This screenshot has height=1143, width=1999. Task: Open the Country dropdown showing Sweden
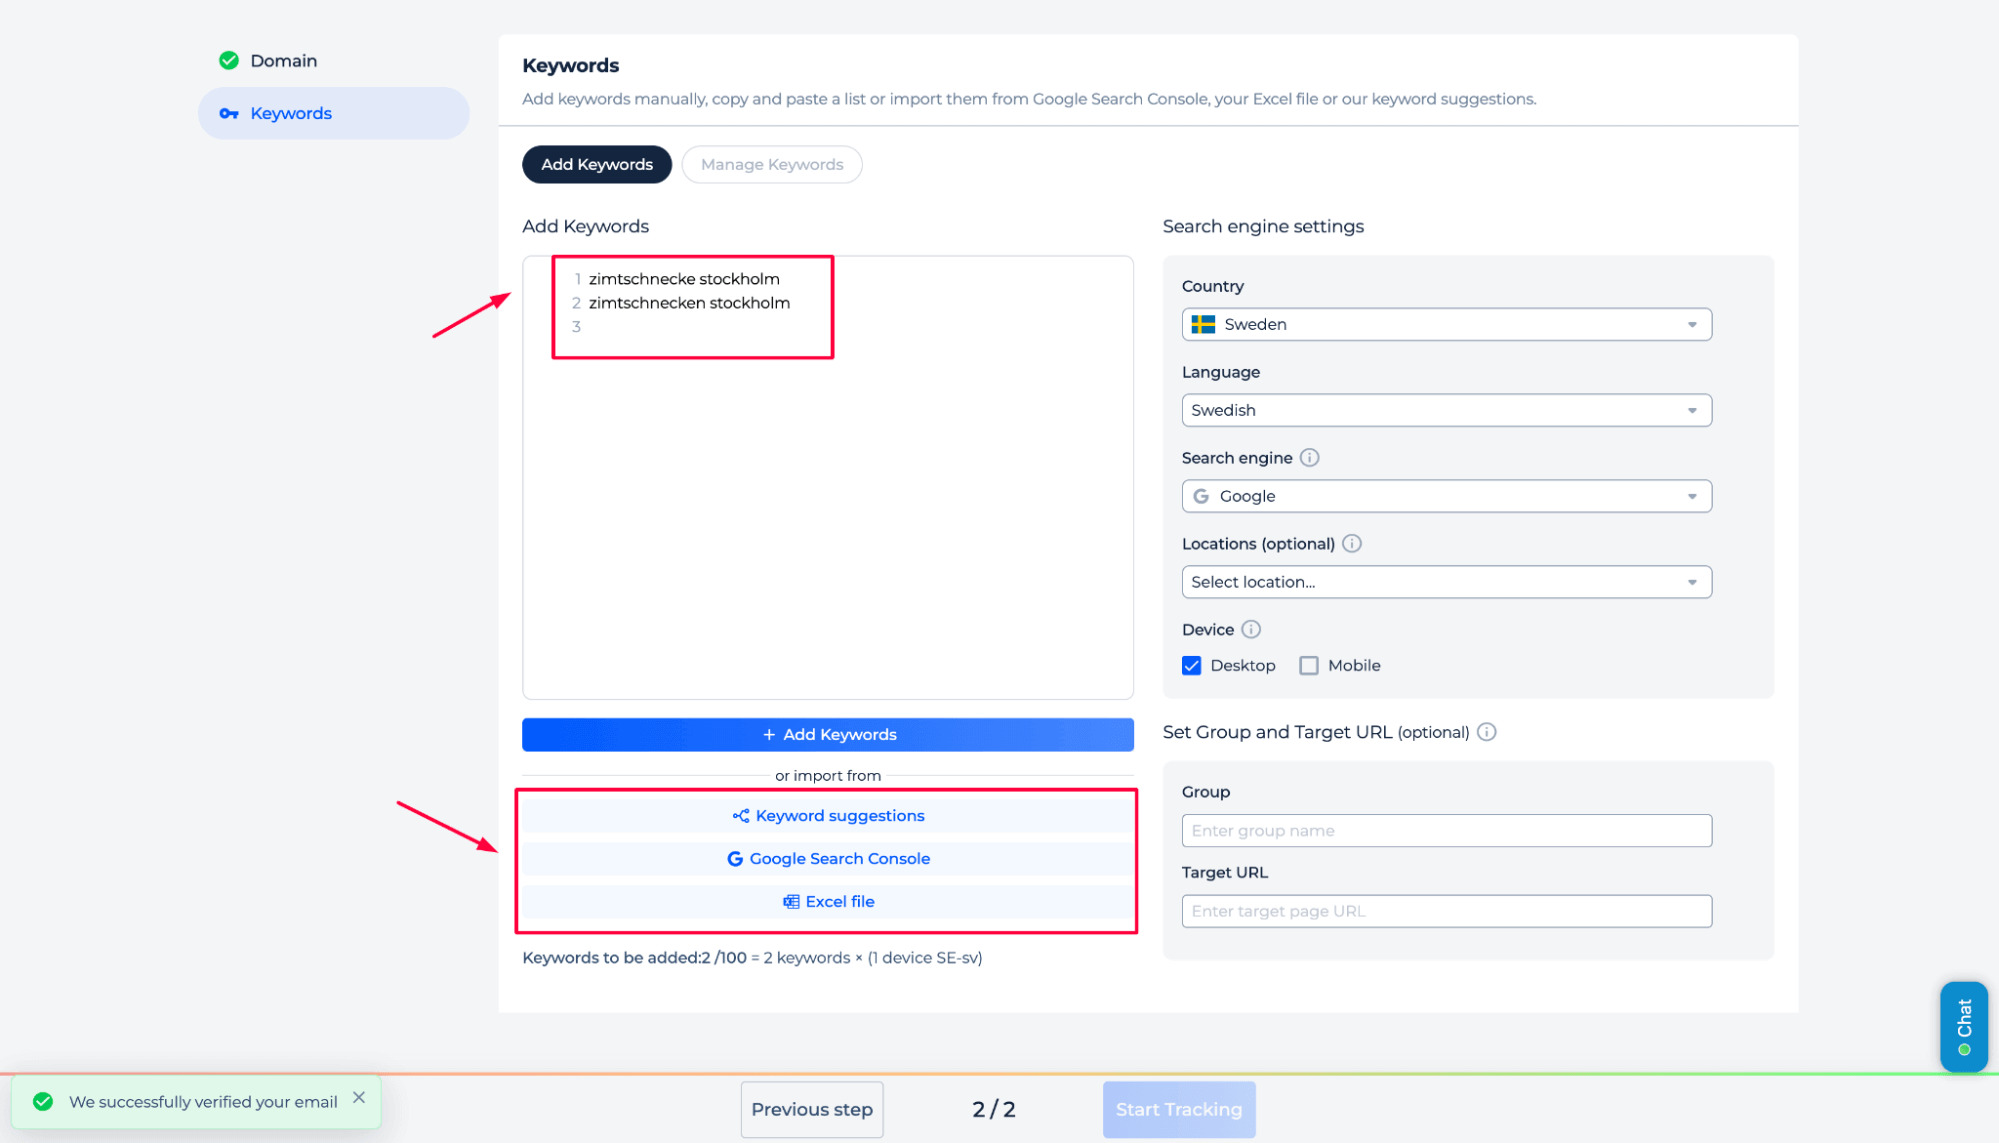click(1446, 325)
